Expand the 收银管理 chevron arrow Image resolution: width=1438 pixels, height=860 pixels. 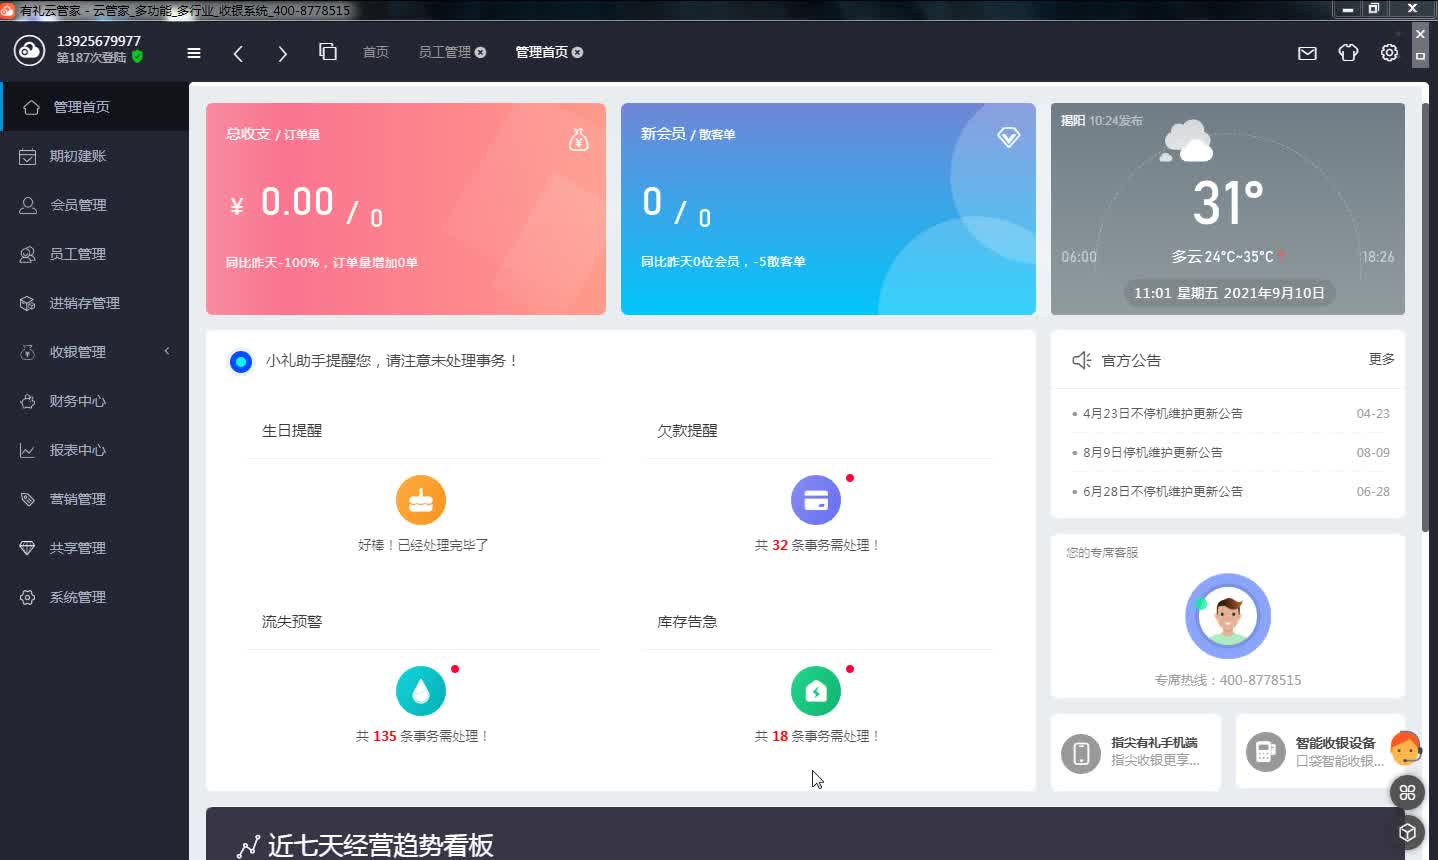pos(167,351)
